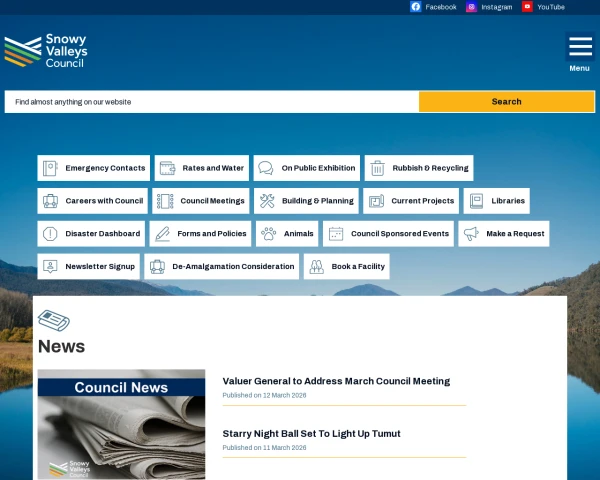Focus the website search input field
Viewport: 600px width, 480px height.
211,102
